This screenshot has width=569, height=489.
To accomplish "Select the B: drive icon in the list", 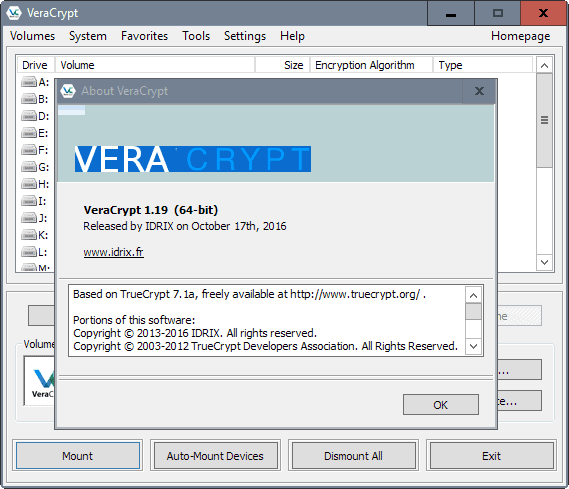I will tap(29, 99).
